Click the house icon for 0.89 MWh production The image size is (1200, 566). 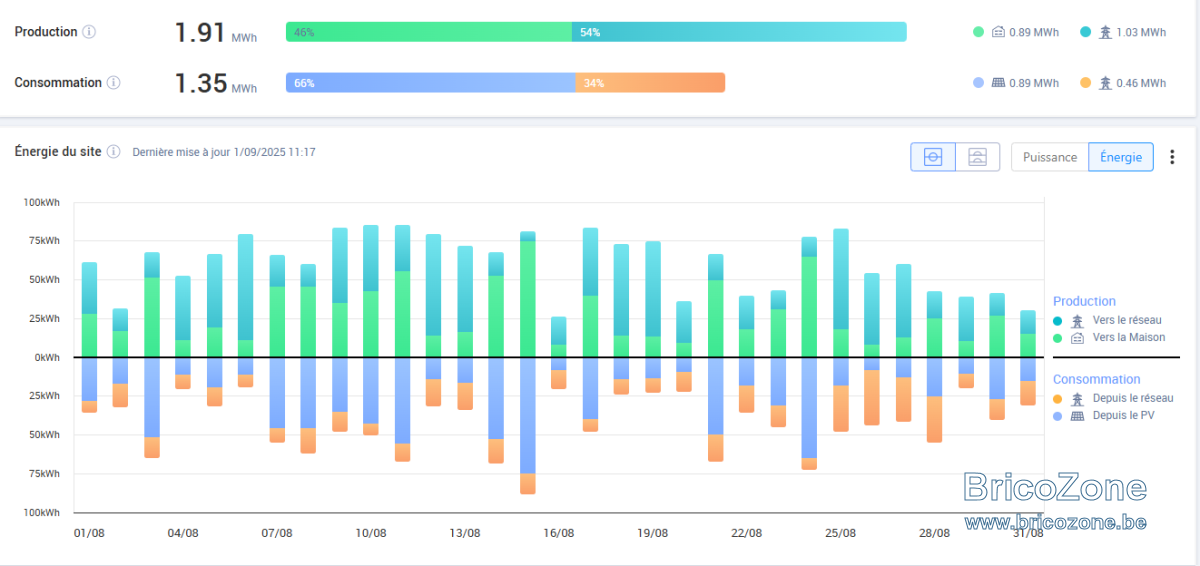pos(998,32)
